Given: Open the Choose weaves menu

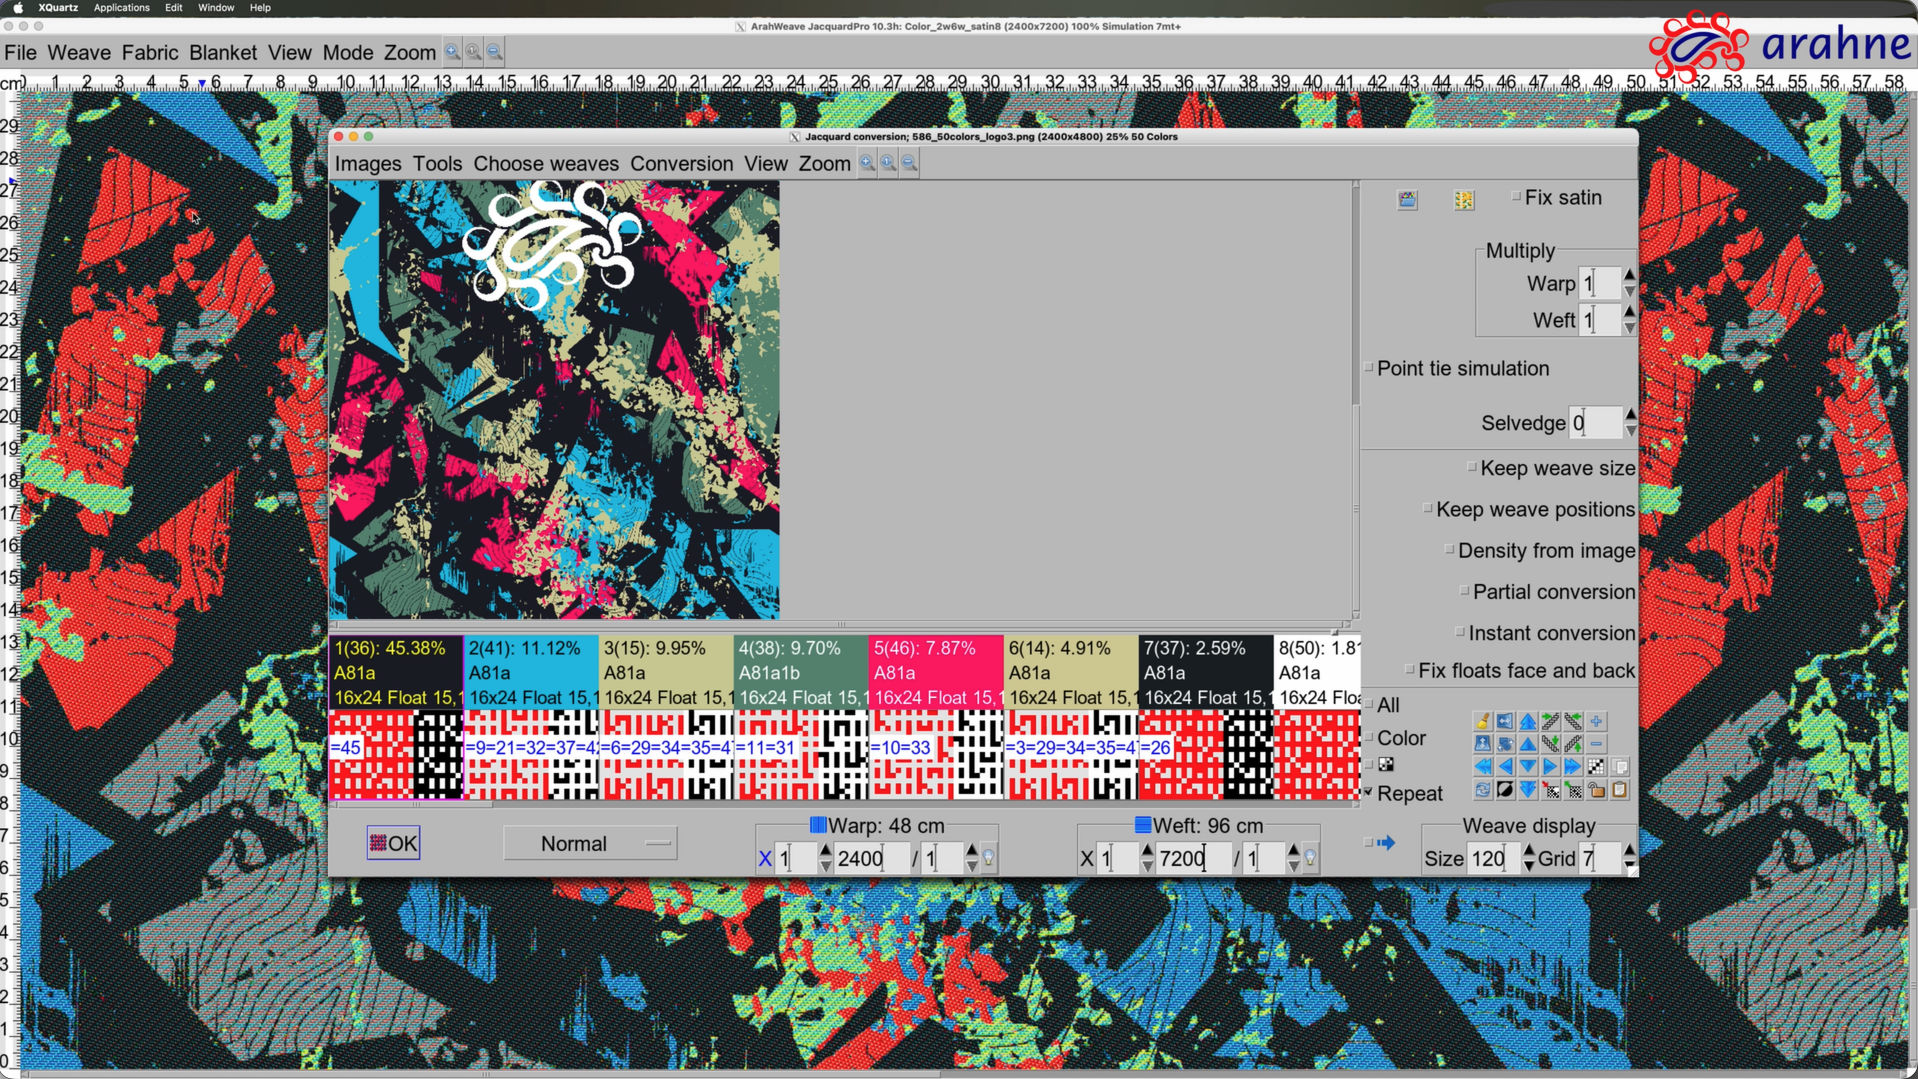Looking at the screenshot, I should pos(545,164).
